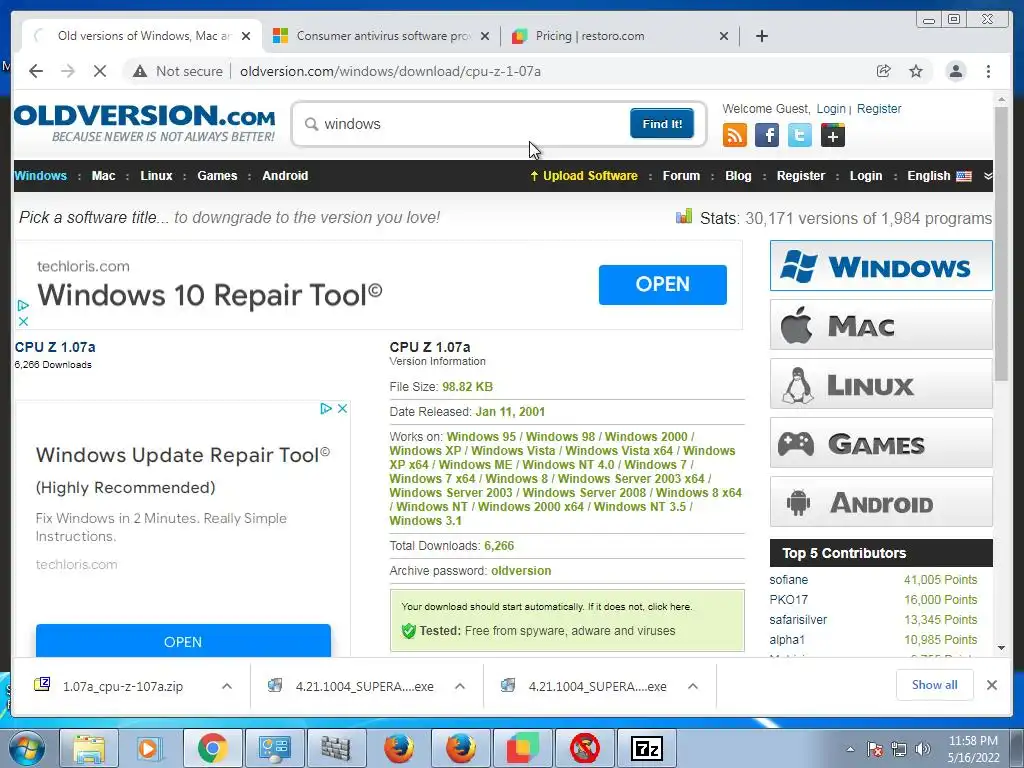This screenshot has width=1024, height=768.
Task: Click the Not secure warning icon
Action: point(140,71)
